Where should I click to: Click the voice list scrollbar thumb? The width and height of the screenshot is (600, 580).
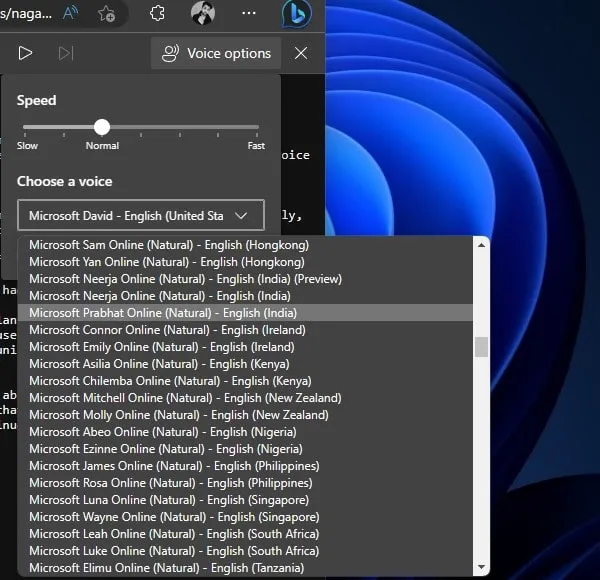[481, 347]
